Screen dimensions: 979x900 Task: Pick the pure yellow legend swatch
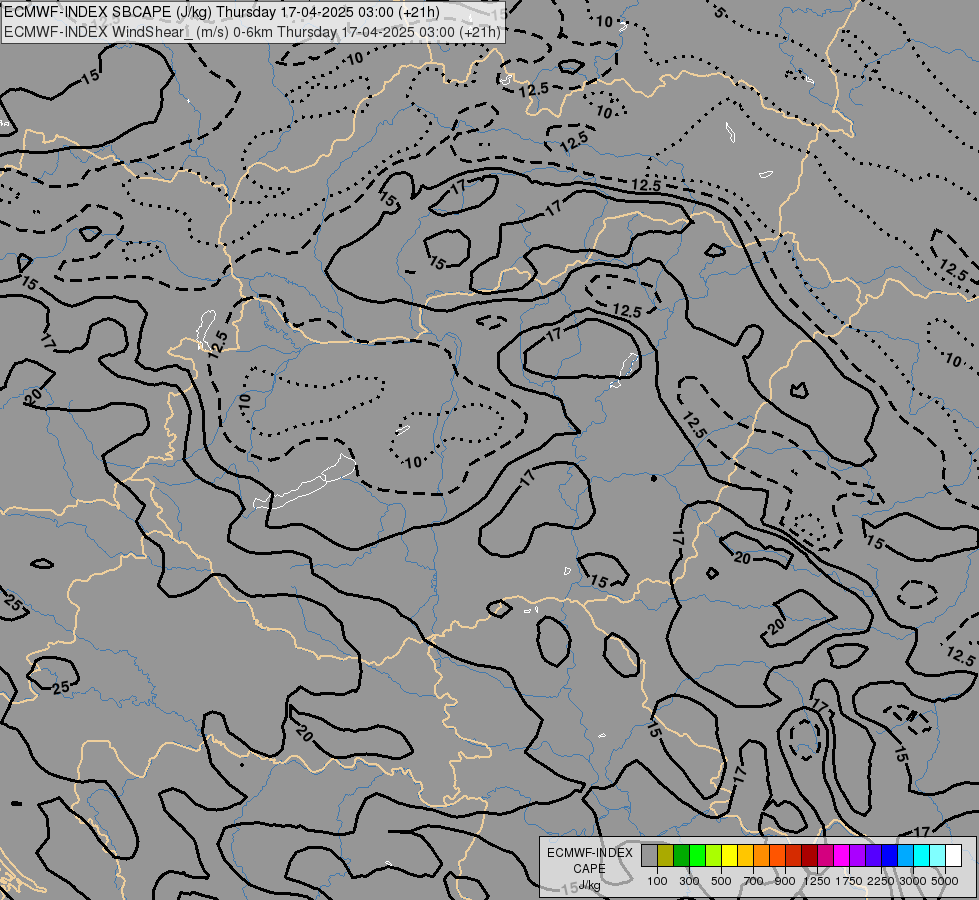point(729,855)
